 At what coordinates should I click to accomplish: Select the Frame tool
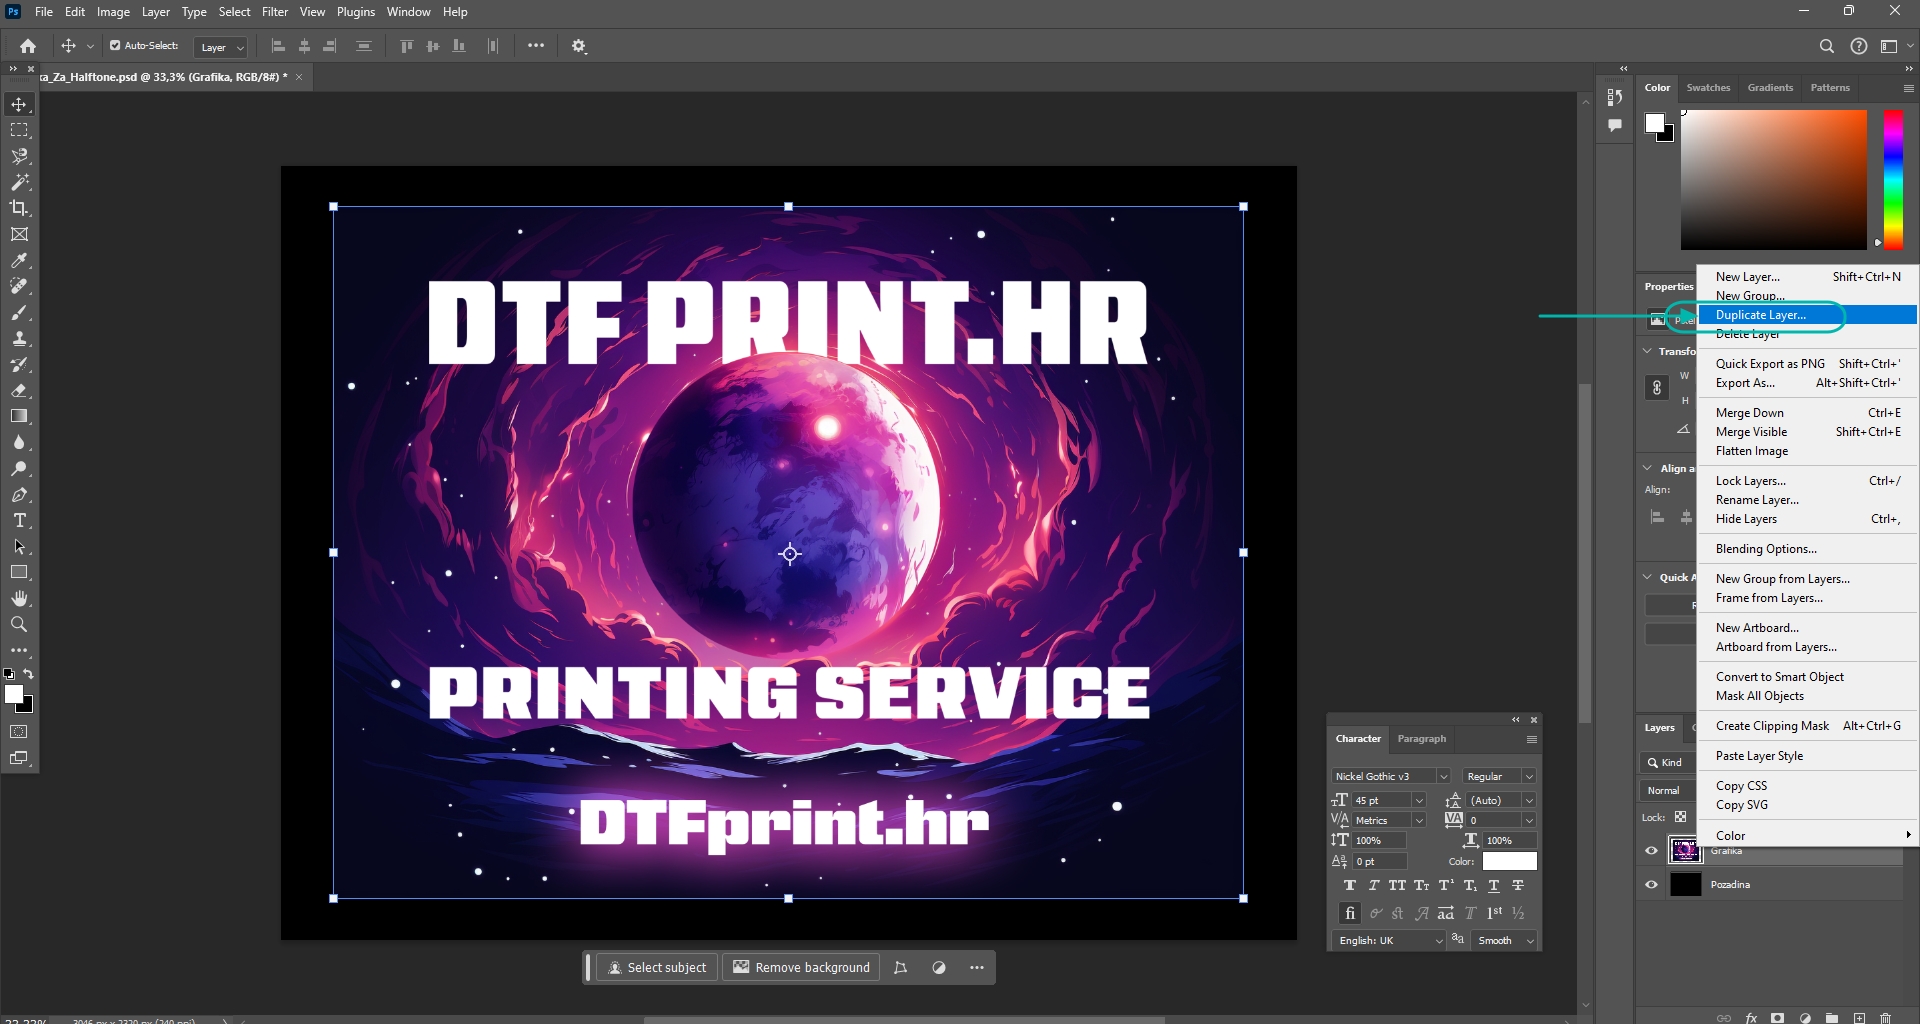pos(19,234)
